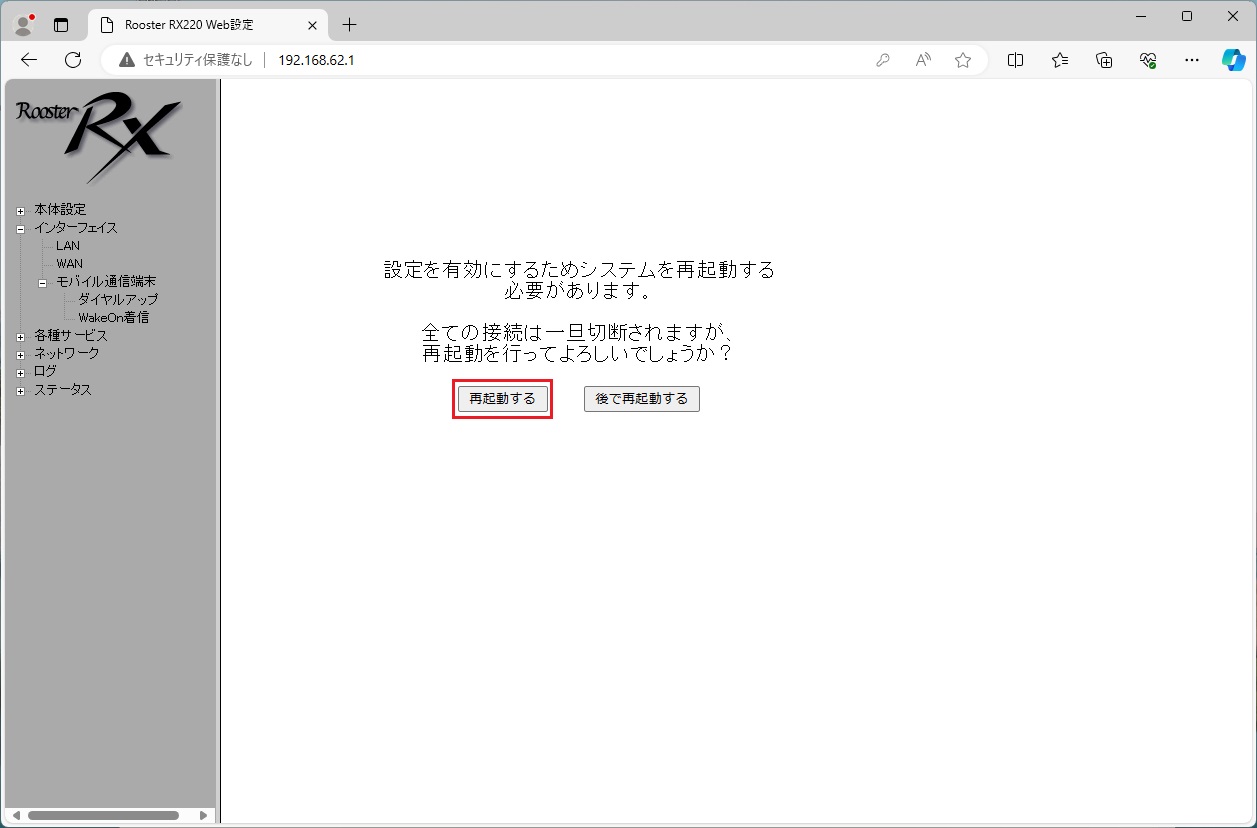
Task: Open a new tab with plus button
Action: [349, 25]
